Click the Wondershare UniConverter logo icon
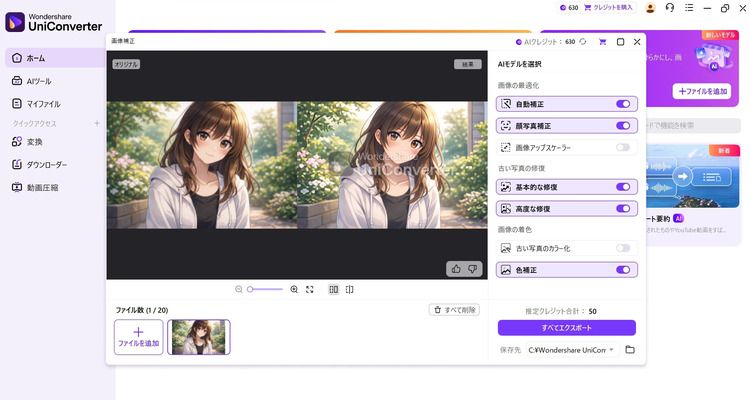Image resolution: width=750 pixels, height=400 pixels. pyautogui.click(x=15, y=22)
